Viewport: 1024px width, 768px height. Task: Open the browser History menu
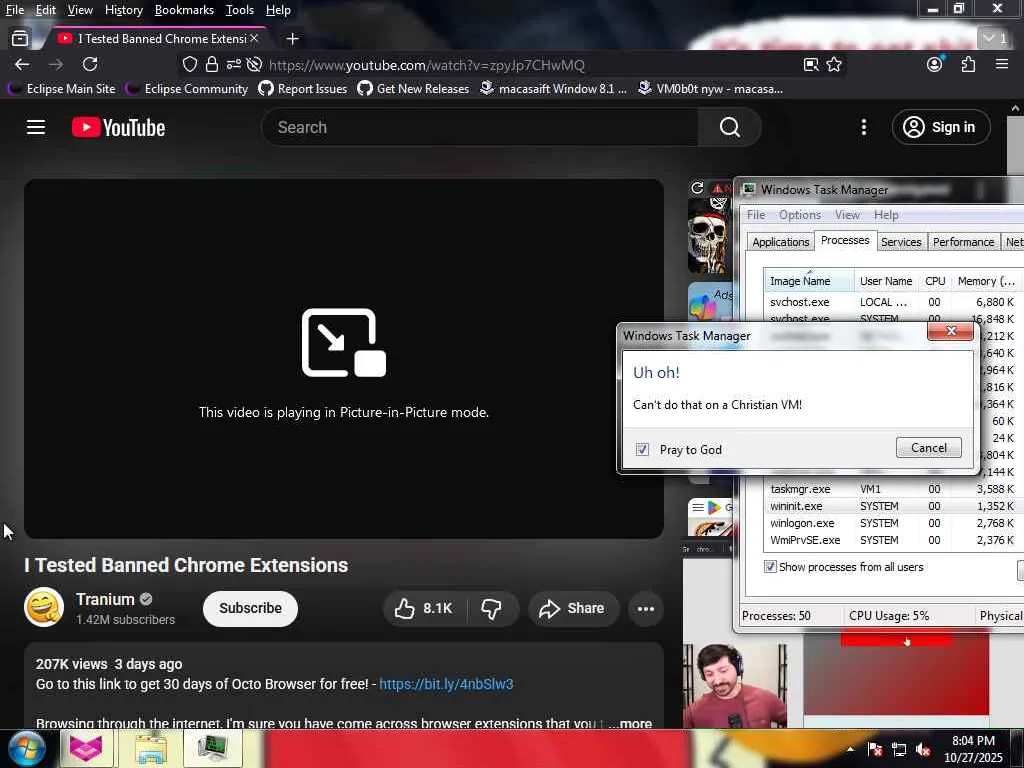123,10
